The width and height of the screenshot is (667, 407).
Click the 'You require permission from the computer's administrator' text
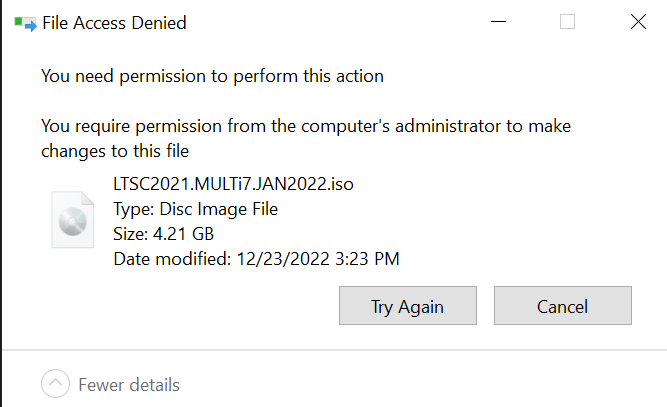[x=306, y=126]
